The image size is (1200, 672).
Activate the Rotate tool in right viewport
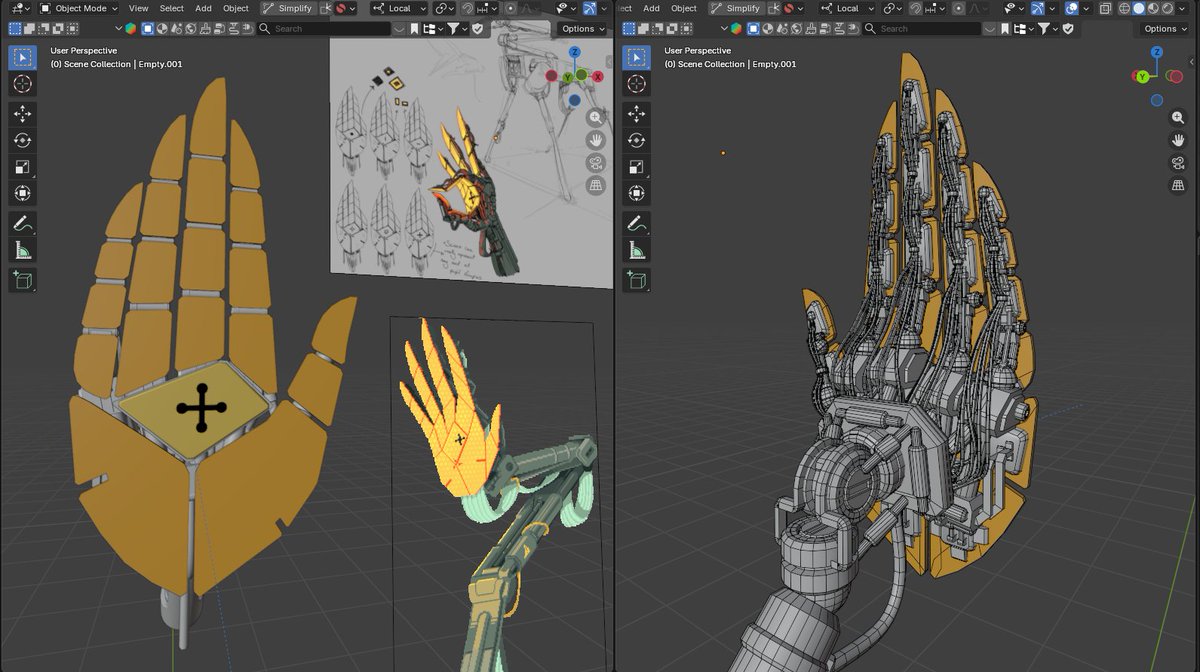(635, 141)
